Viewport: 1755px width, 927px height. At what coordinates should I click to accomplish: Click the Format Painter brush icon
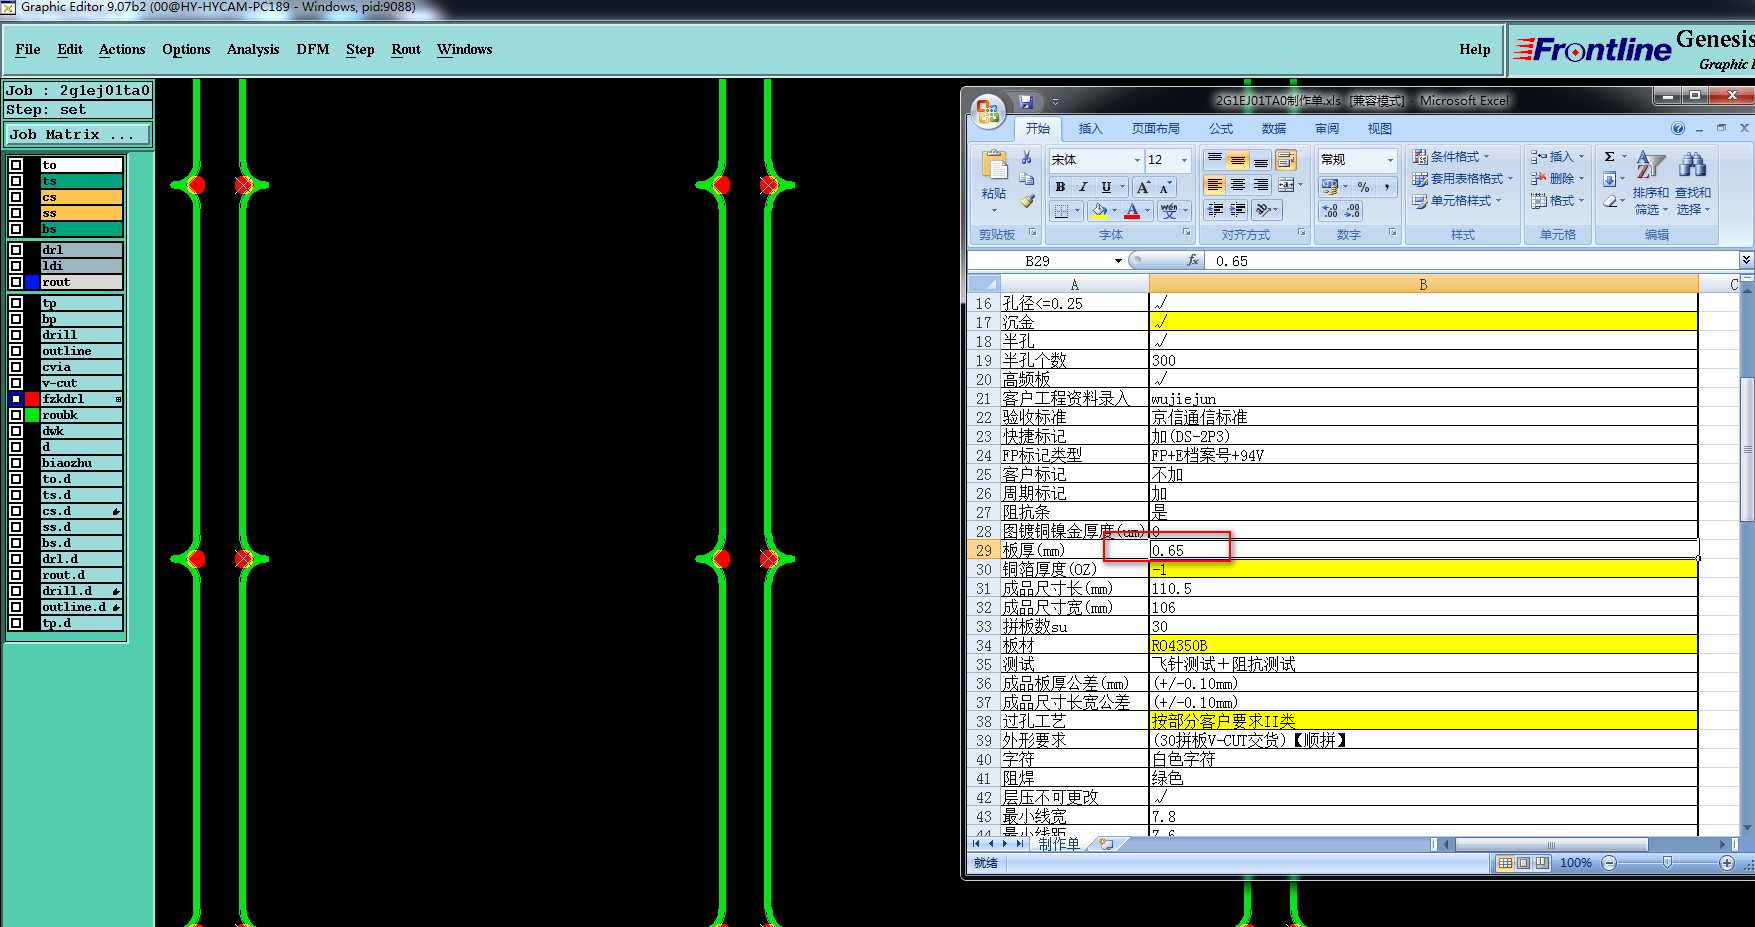[x=1026, y=202]
